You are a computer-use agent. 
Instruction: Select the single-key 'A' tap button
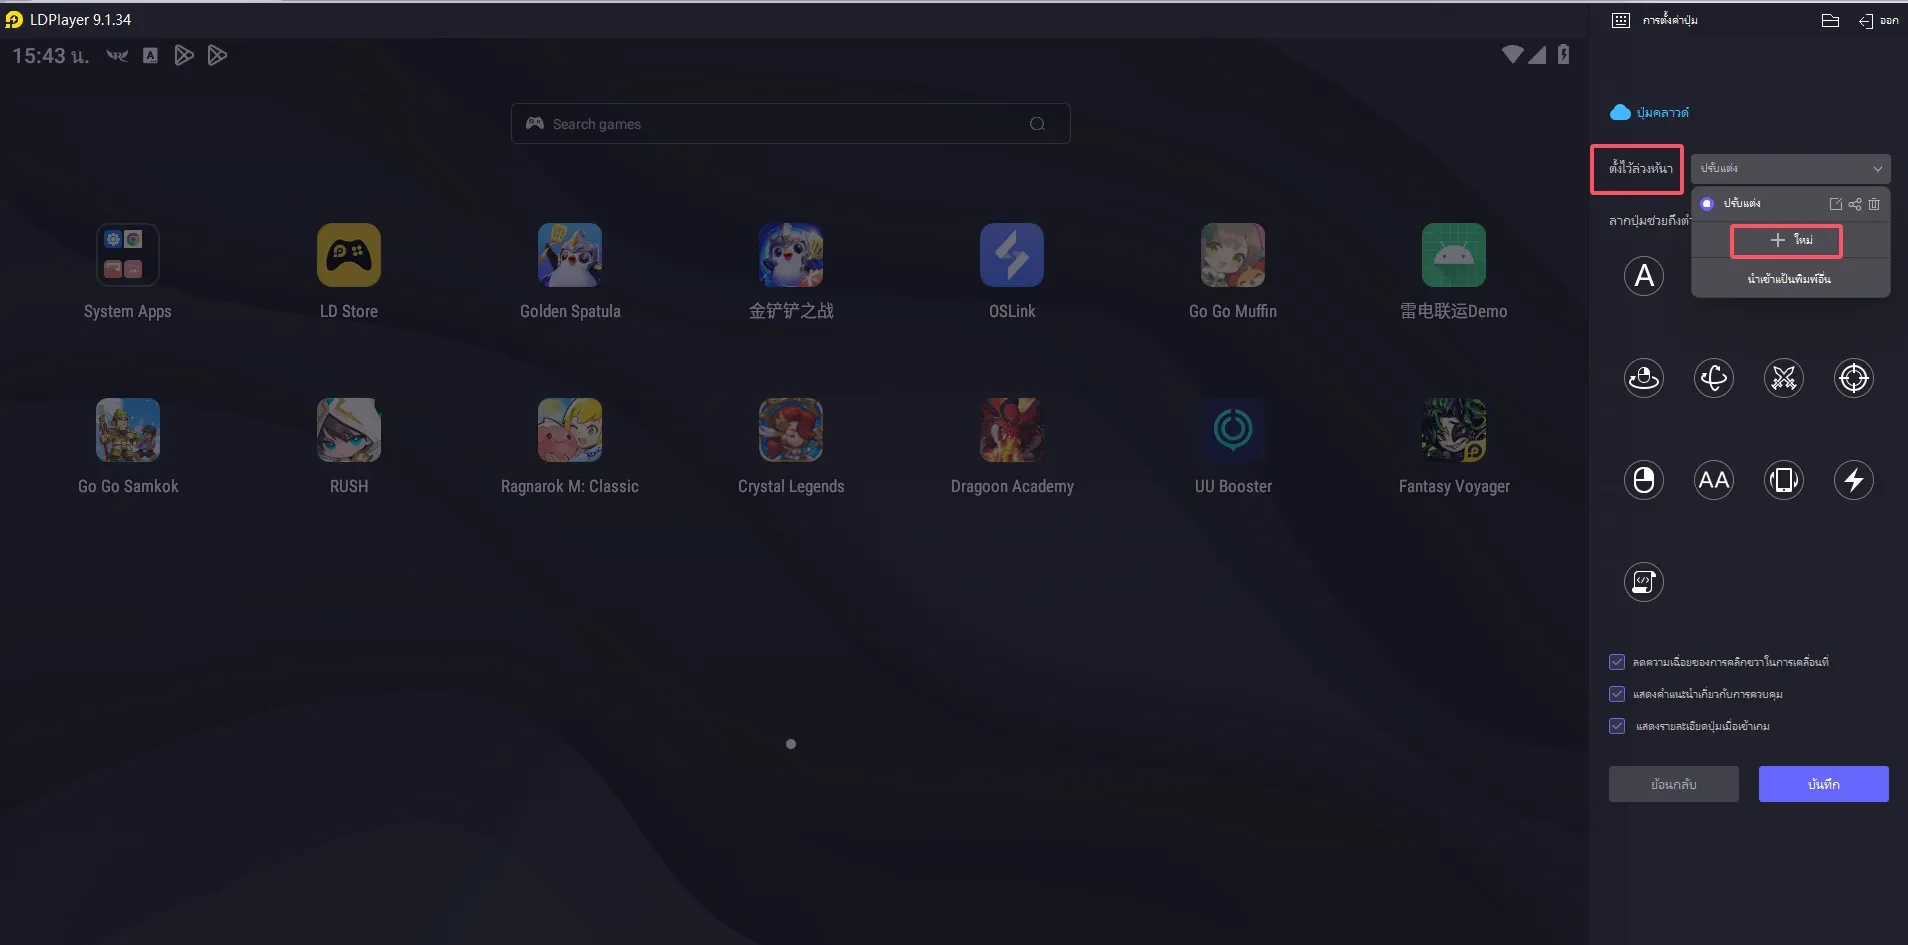1644,276
